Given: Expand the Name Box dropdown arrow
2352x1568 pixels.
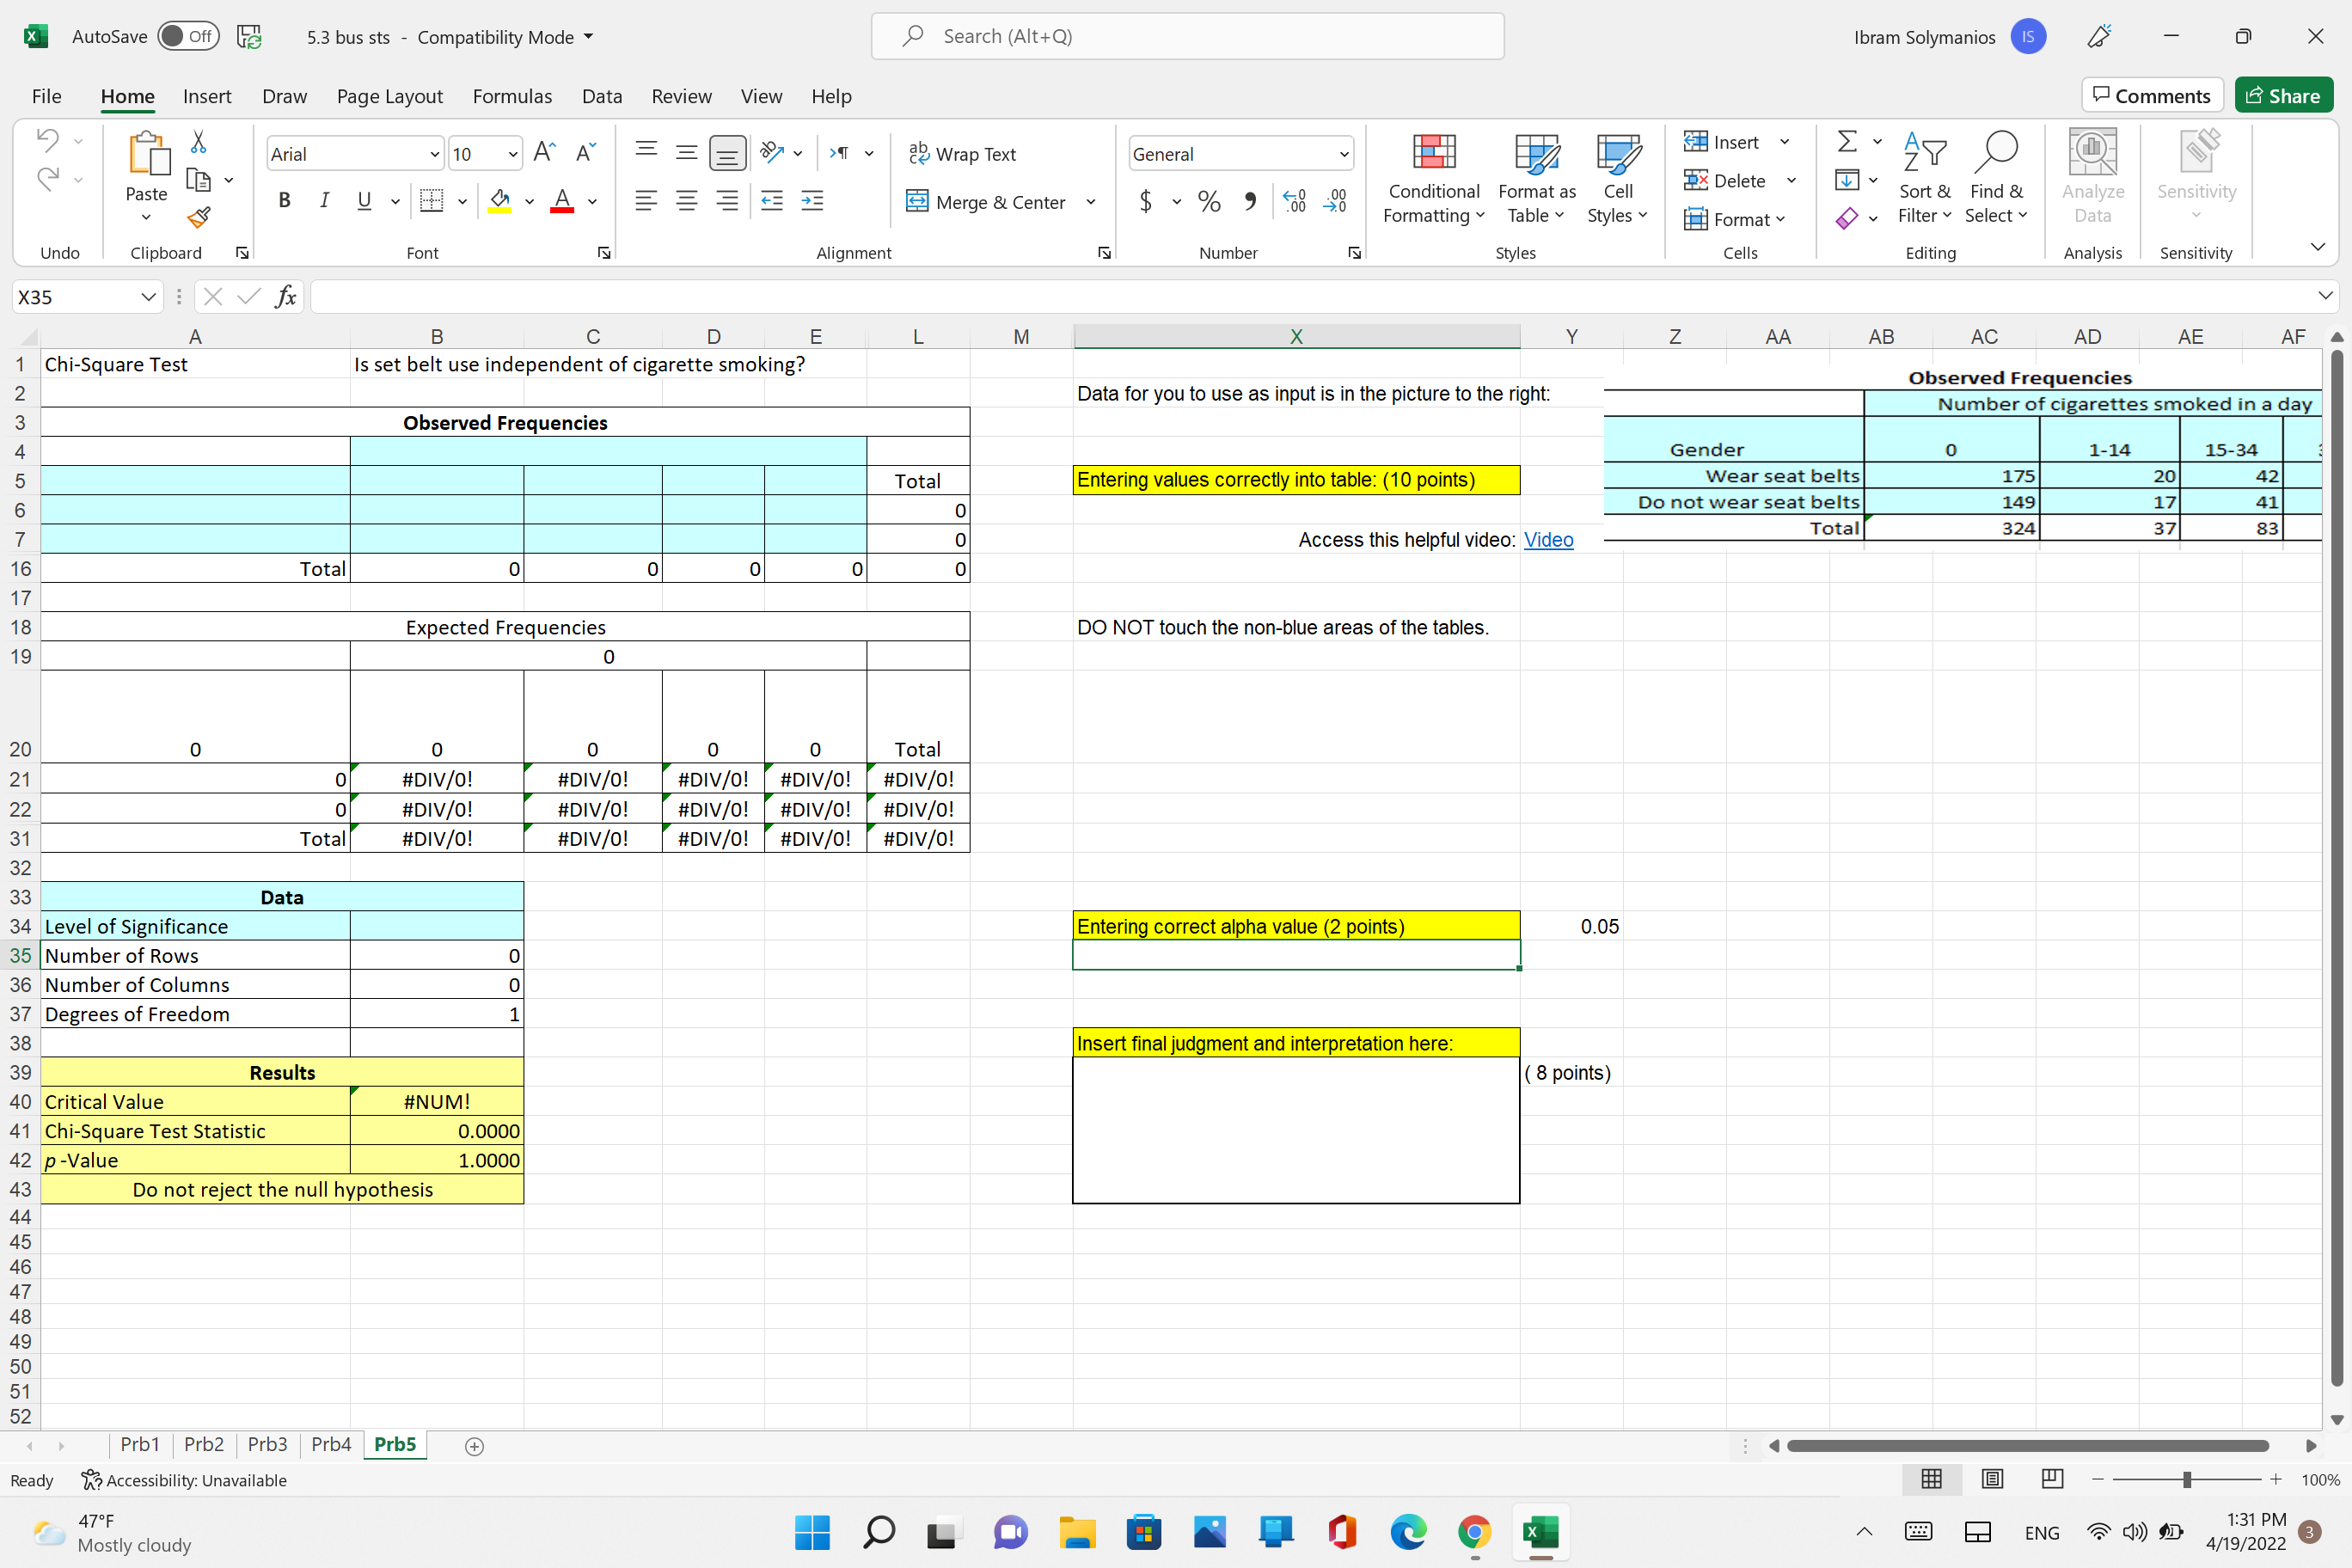Looking at the screenshot, I should point(148,297).
